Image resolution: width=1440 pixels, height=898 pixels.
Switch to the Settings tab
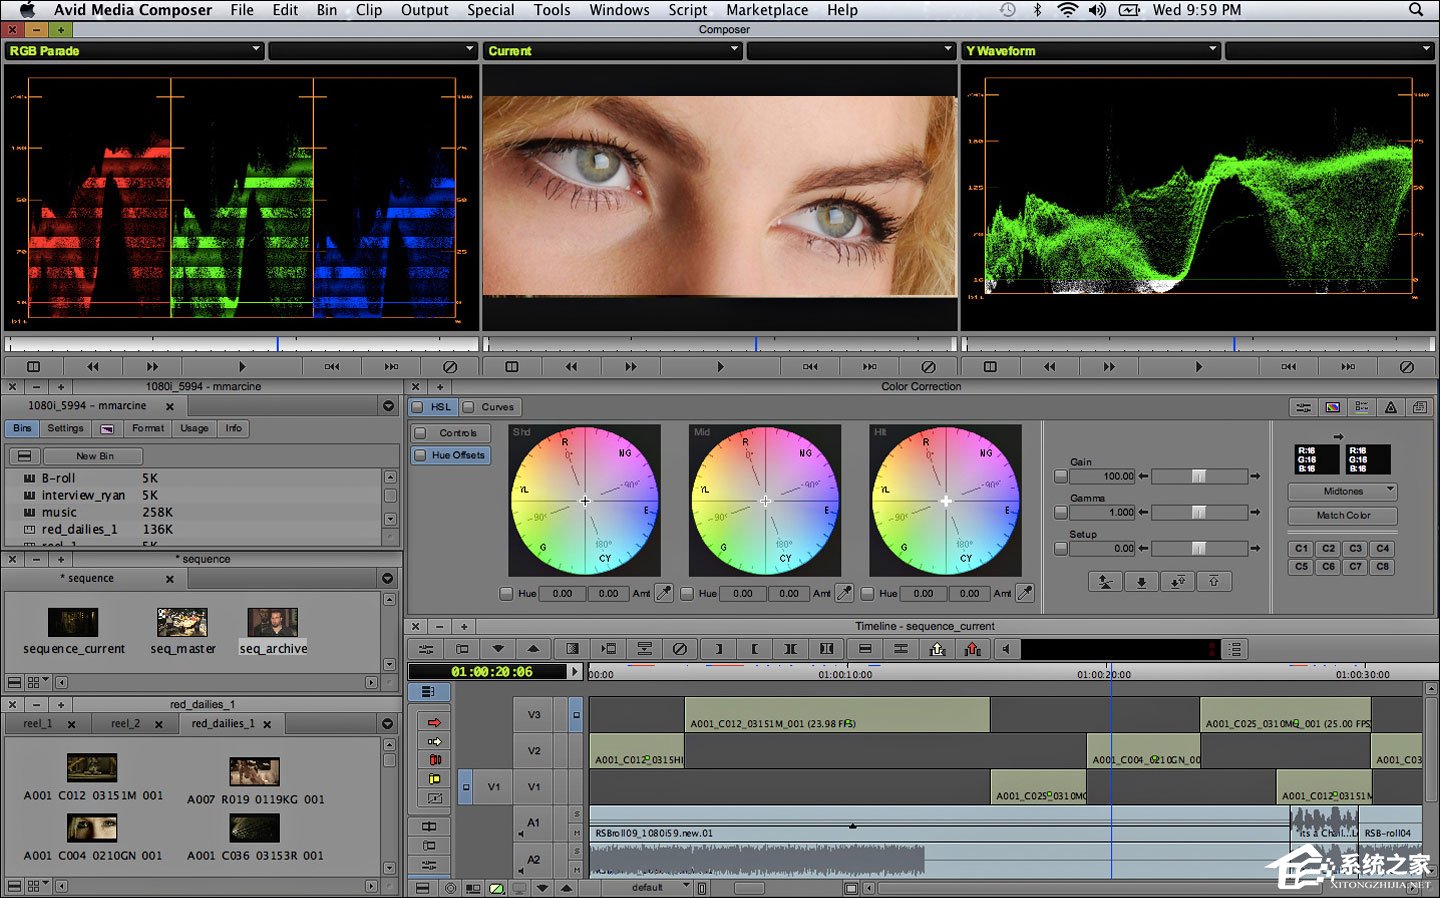(65, 428)
